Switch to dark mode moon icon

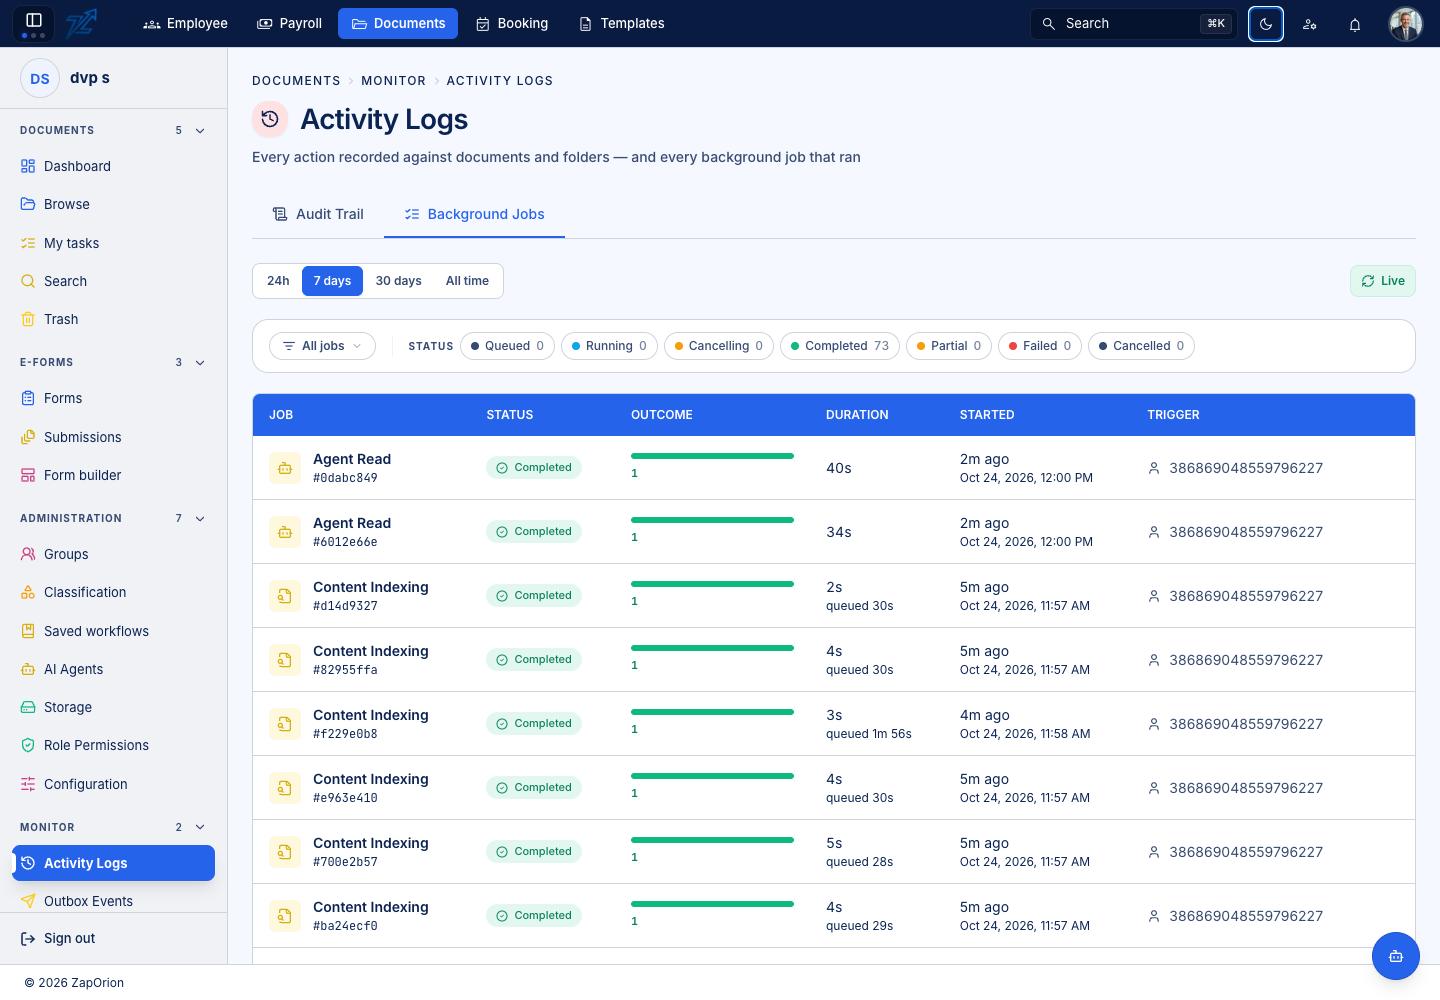point(1266,24)
